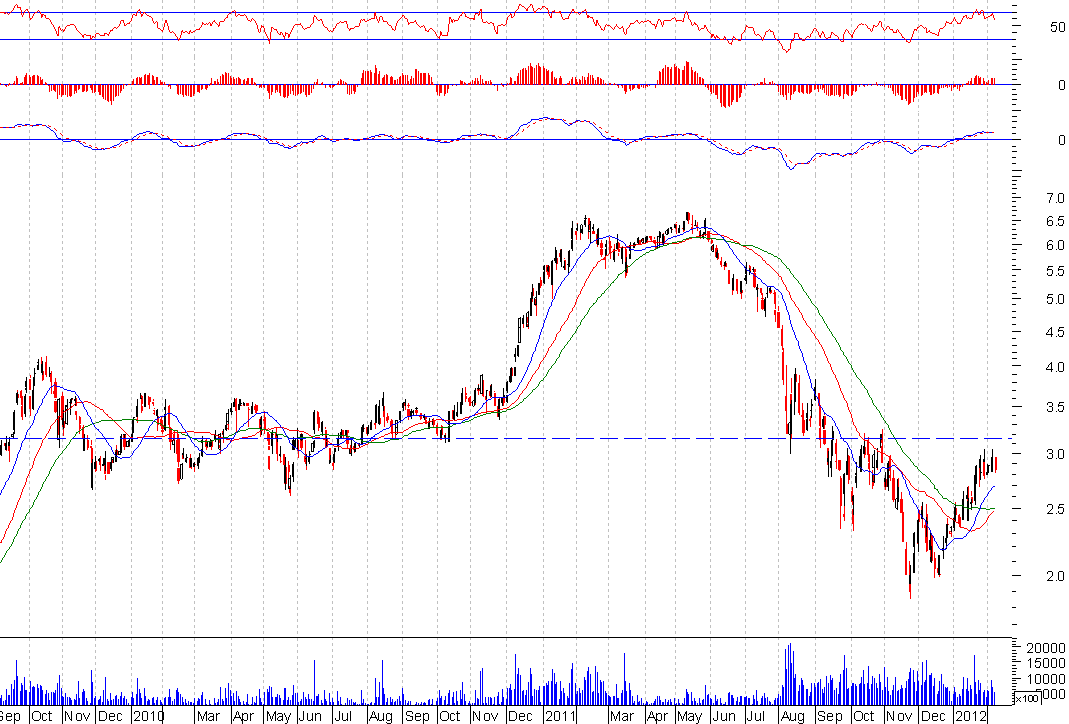Click the 3.0 price axis label
This screenshot has width=1069, height=724.
(1055, 454)
